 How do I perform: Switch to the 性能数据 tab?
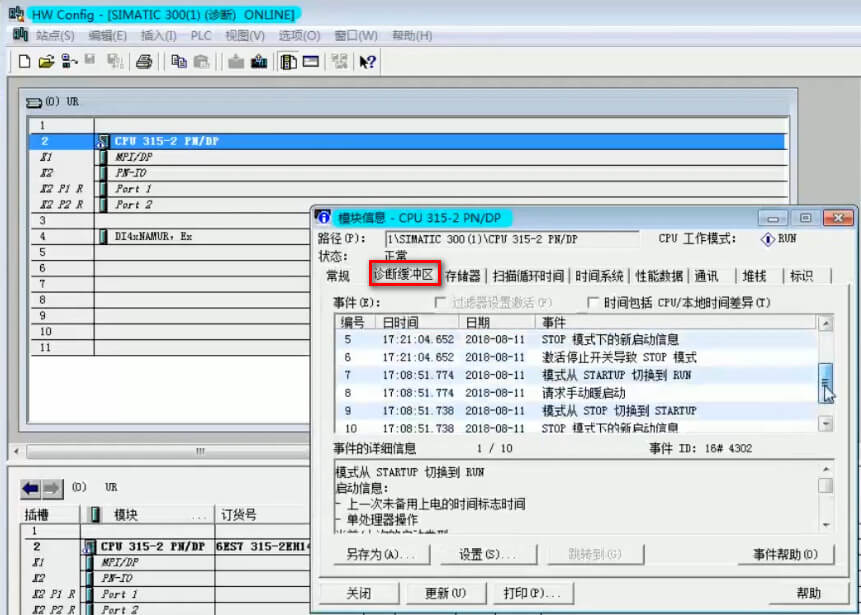click(659, 276)
